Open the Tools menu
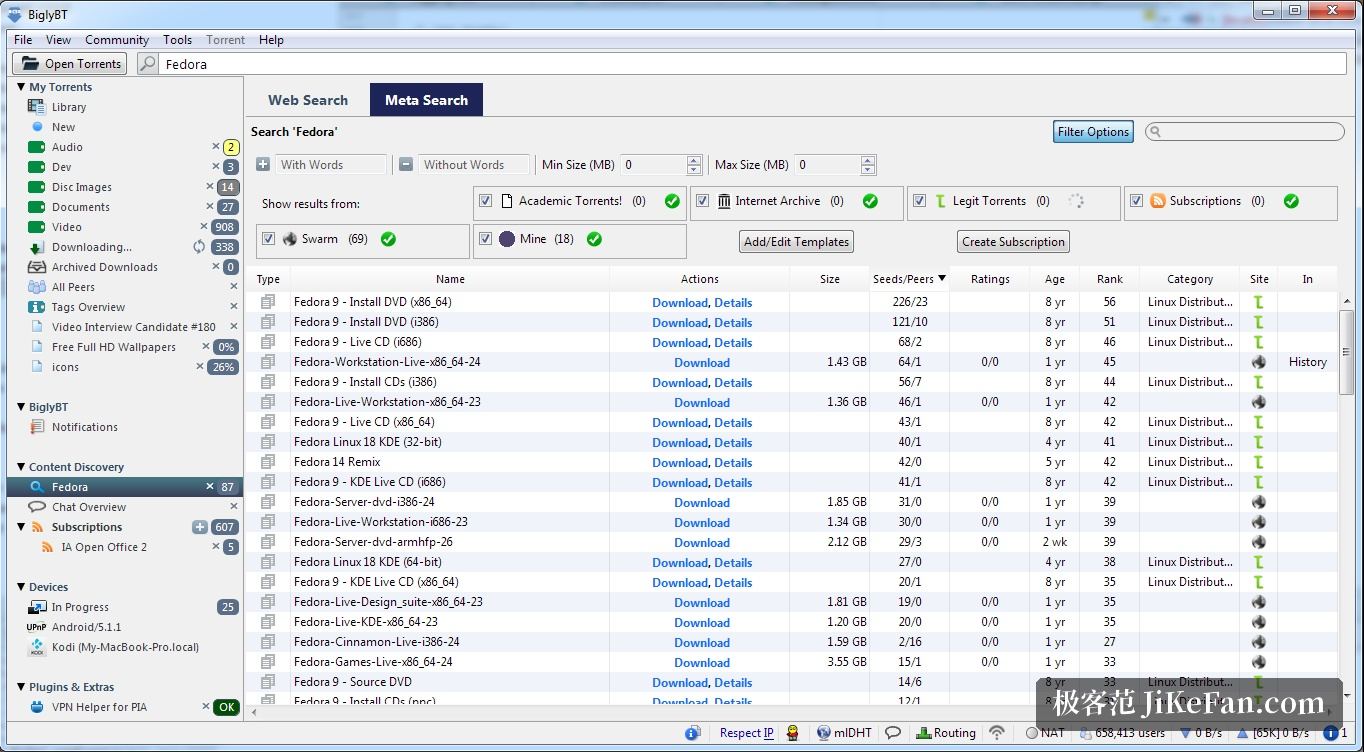1364x752 pixels. point(177,40)
